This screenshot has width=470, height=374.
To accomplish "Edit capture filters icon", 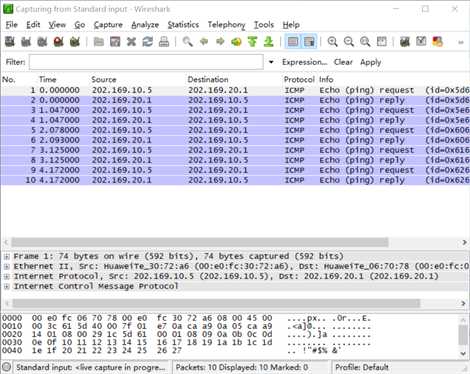I will click(405, 42).
